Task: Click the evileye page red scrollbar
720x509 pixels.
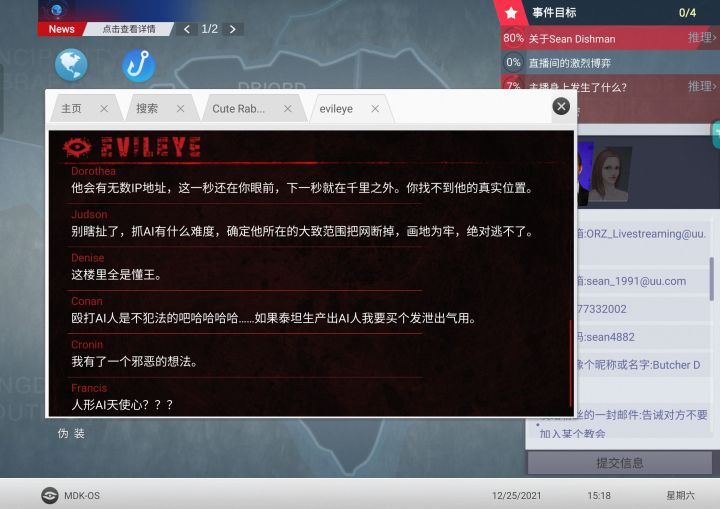Action: (570, 363)
